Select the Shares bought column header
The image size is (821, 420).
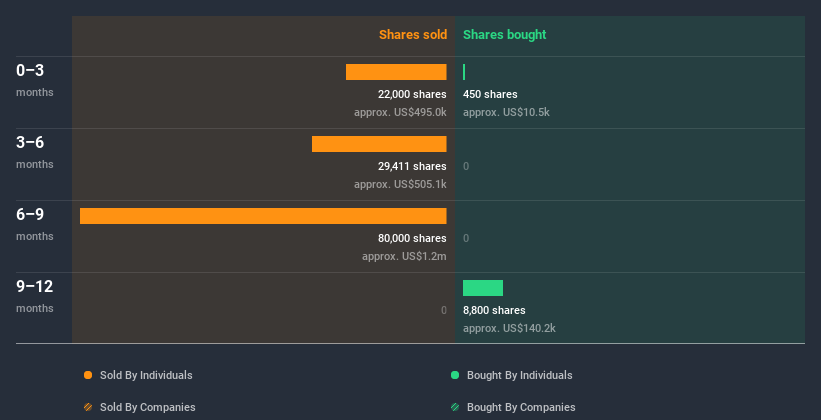504,35
